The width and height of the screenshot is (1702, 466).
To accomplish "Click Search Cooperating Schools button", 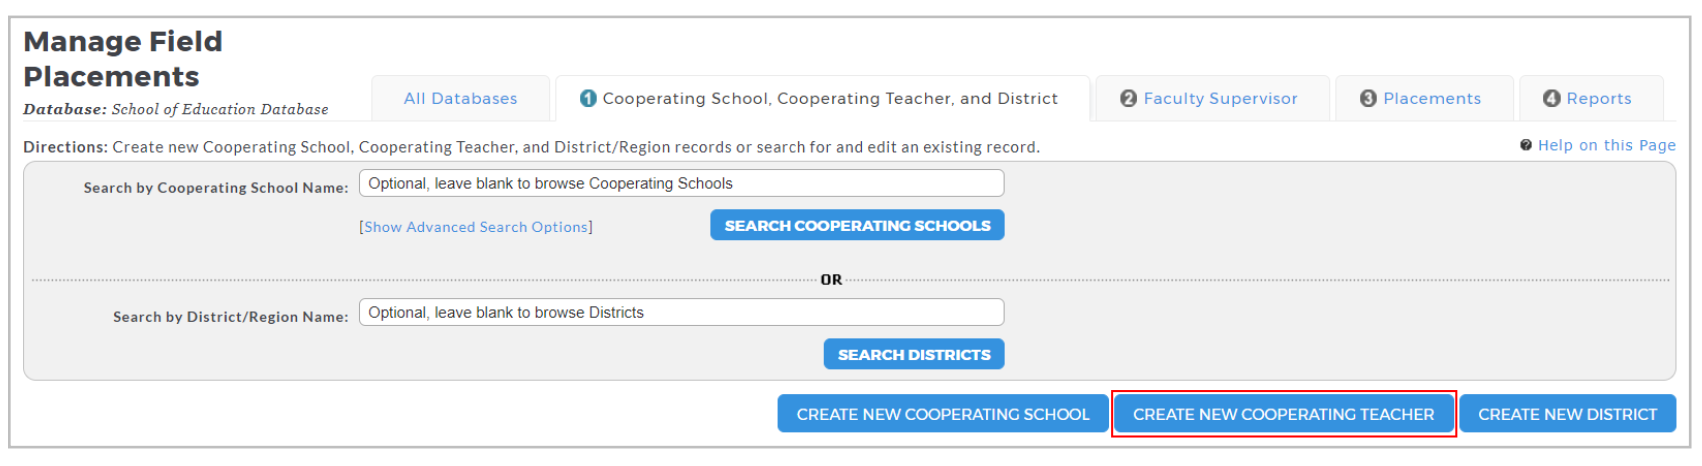I will point(857,225).
